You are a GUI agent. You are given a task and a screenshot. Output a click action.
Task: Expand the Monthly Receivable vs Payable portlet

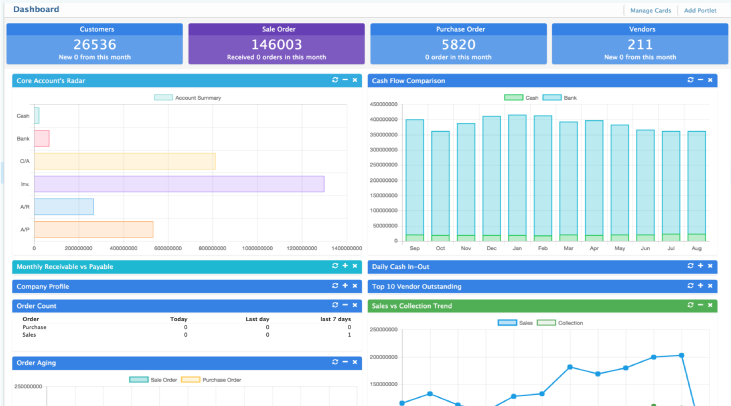pyautogui.click(x=345, y=266)
